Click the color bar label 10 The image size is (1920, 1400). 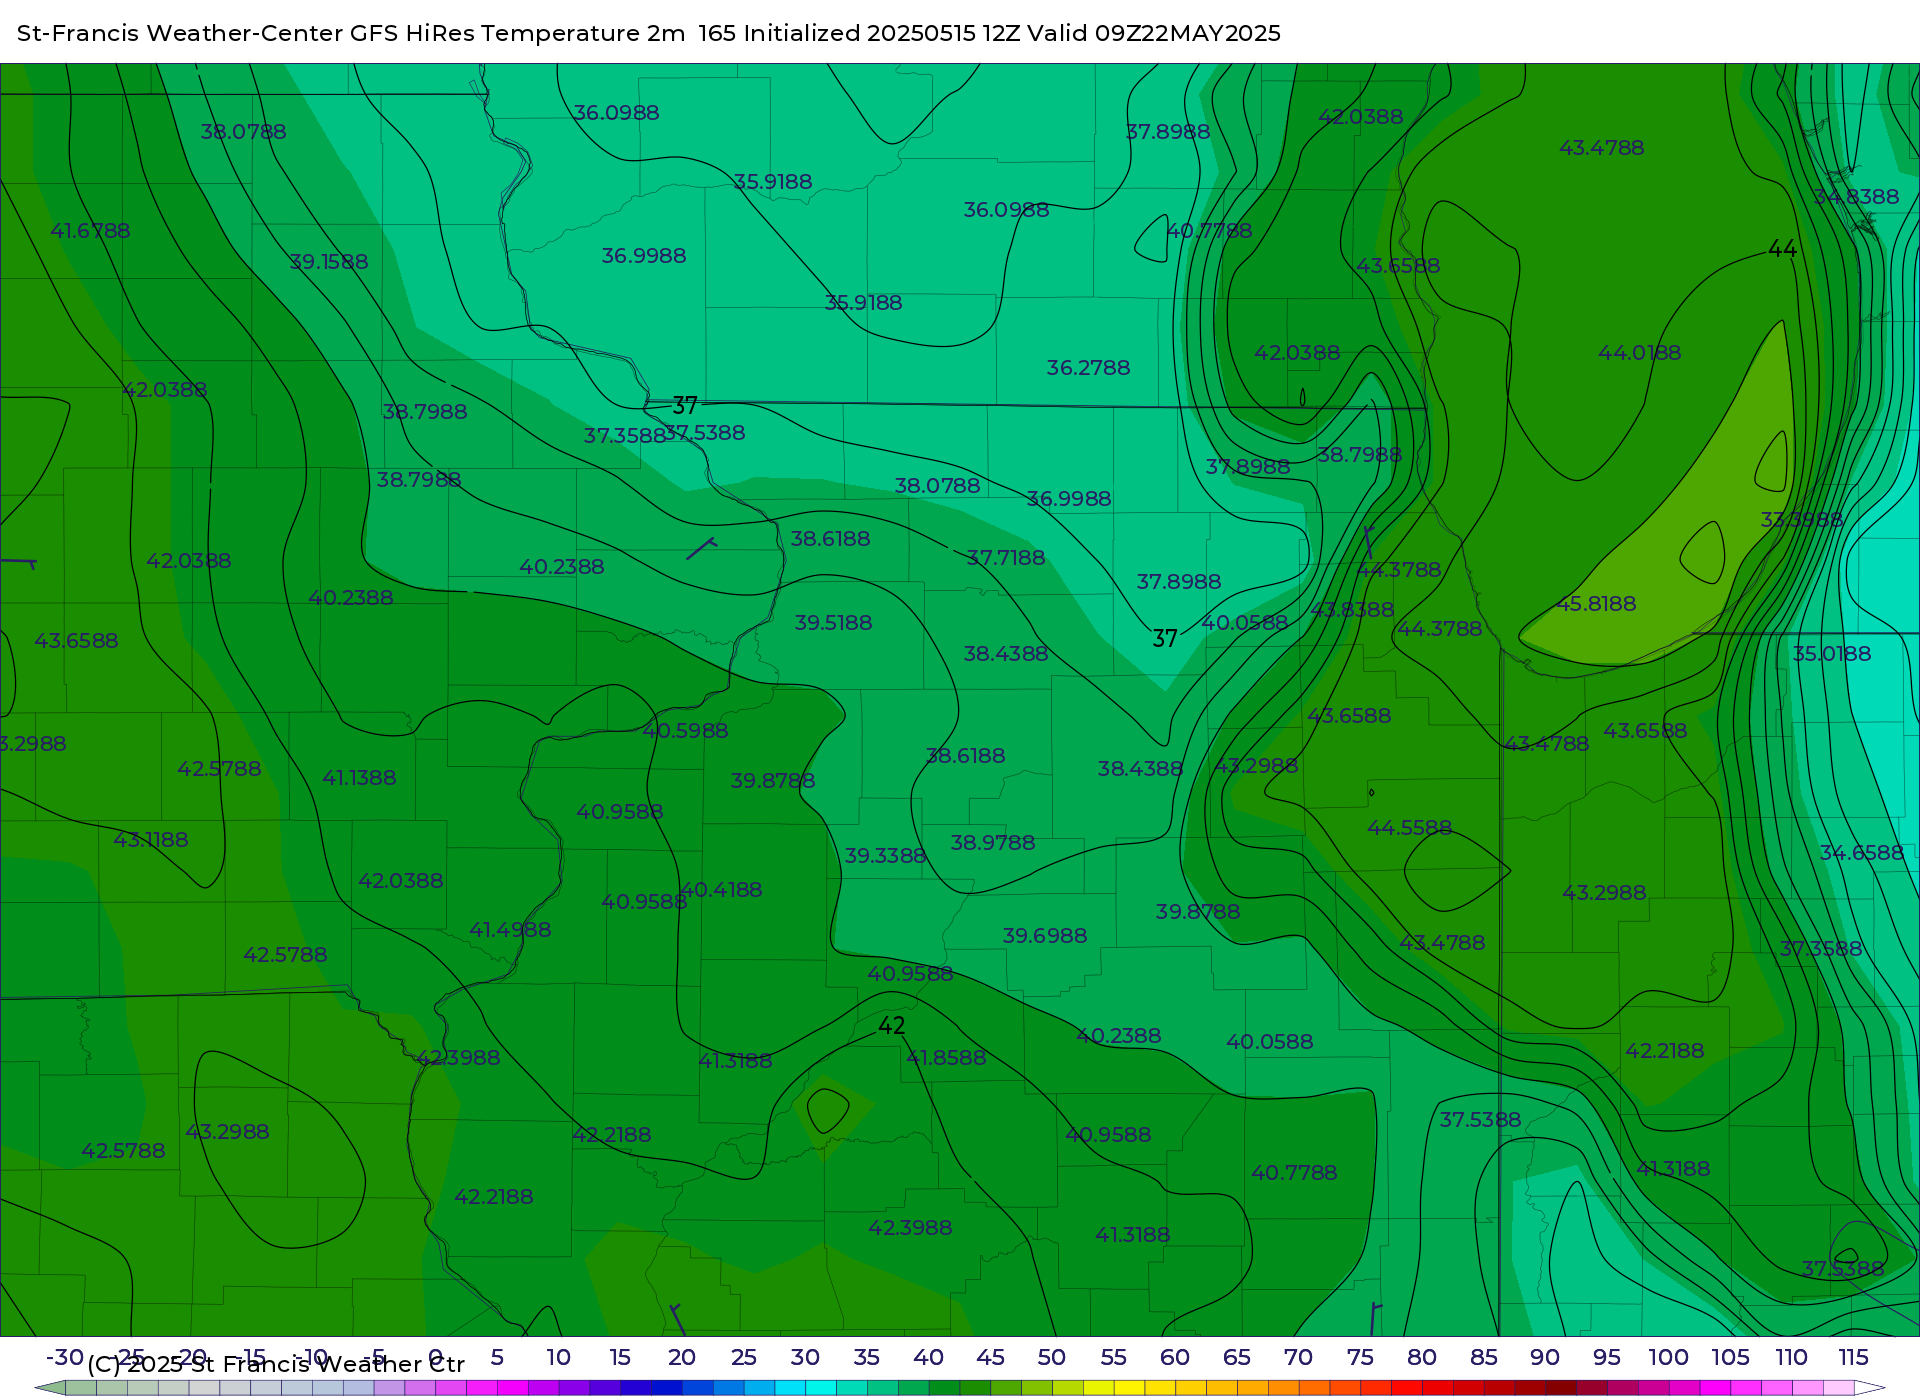558,1358
